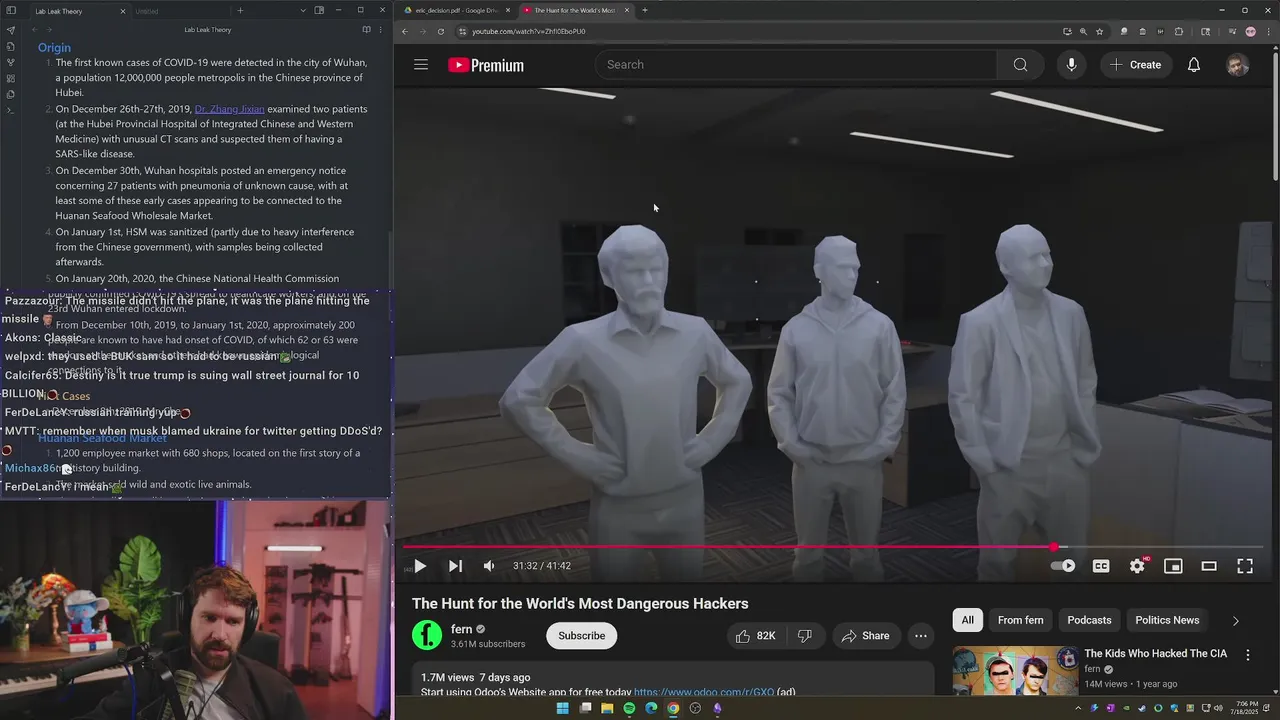
Task: Filter suggestions by Podcasts chip
Action: (x=1089, y=620)
